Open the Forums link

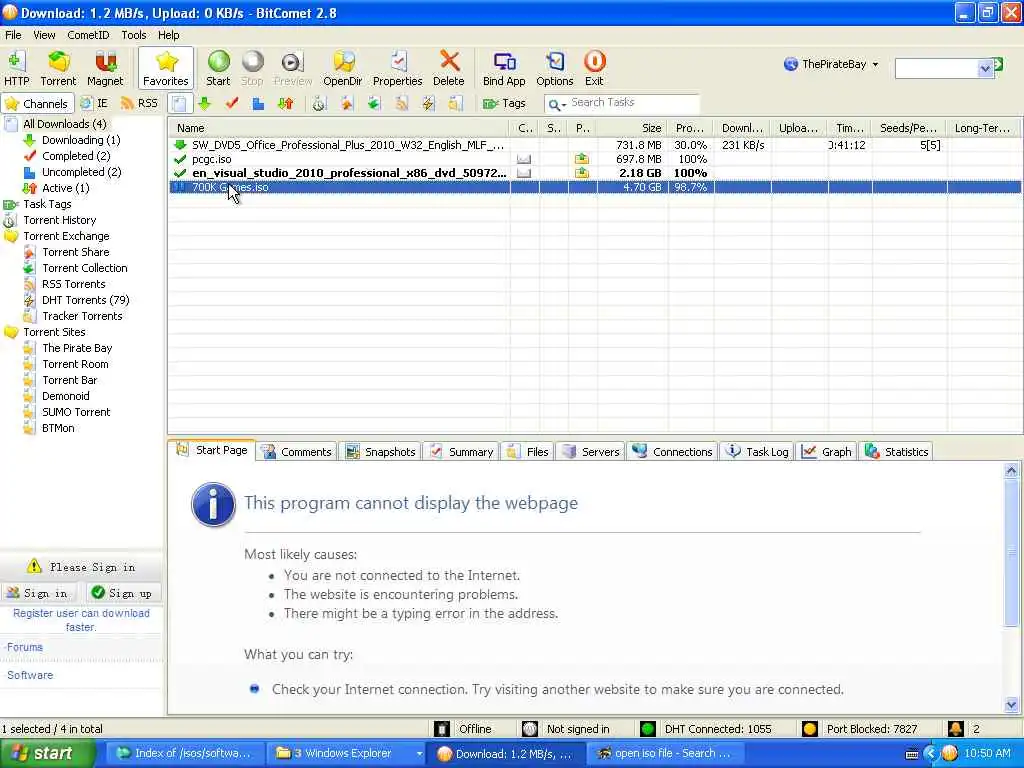click(x=25, y=647)
